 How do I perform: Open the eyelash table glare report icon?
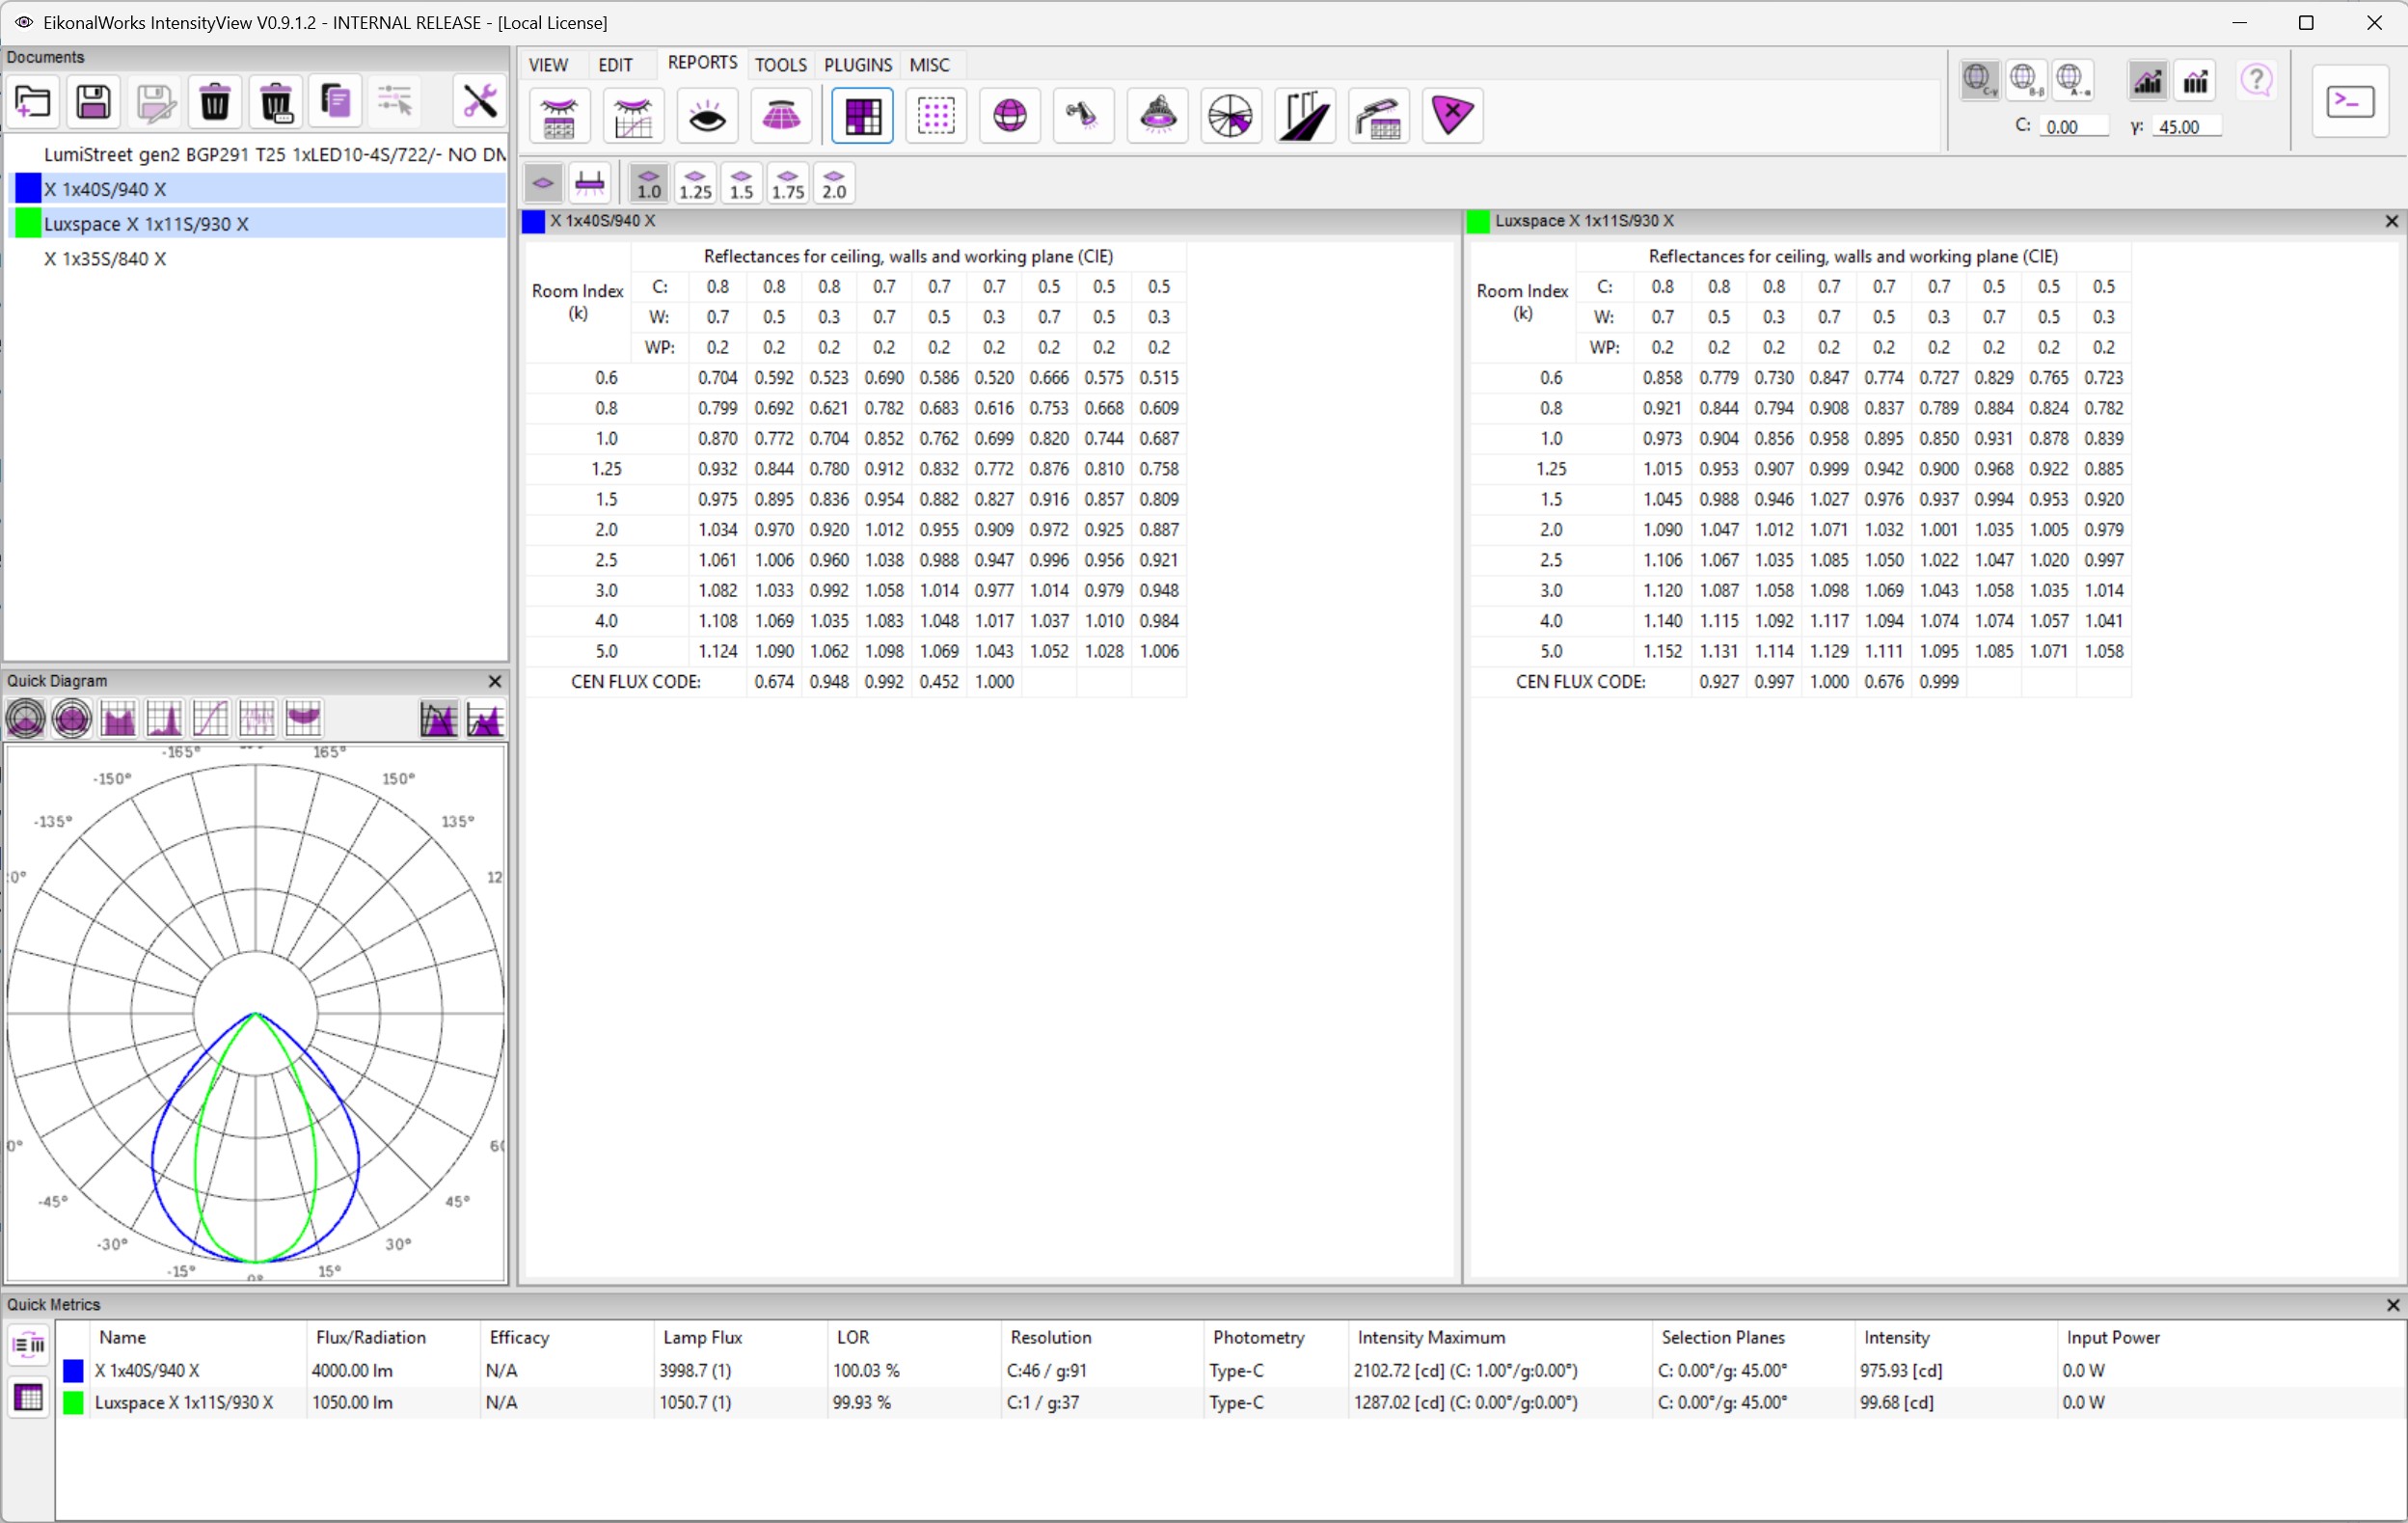click(x=560, y=116)
